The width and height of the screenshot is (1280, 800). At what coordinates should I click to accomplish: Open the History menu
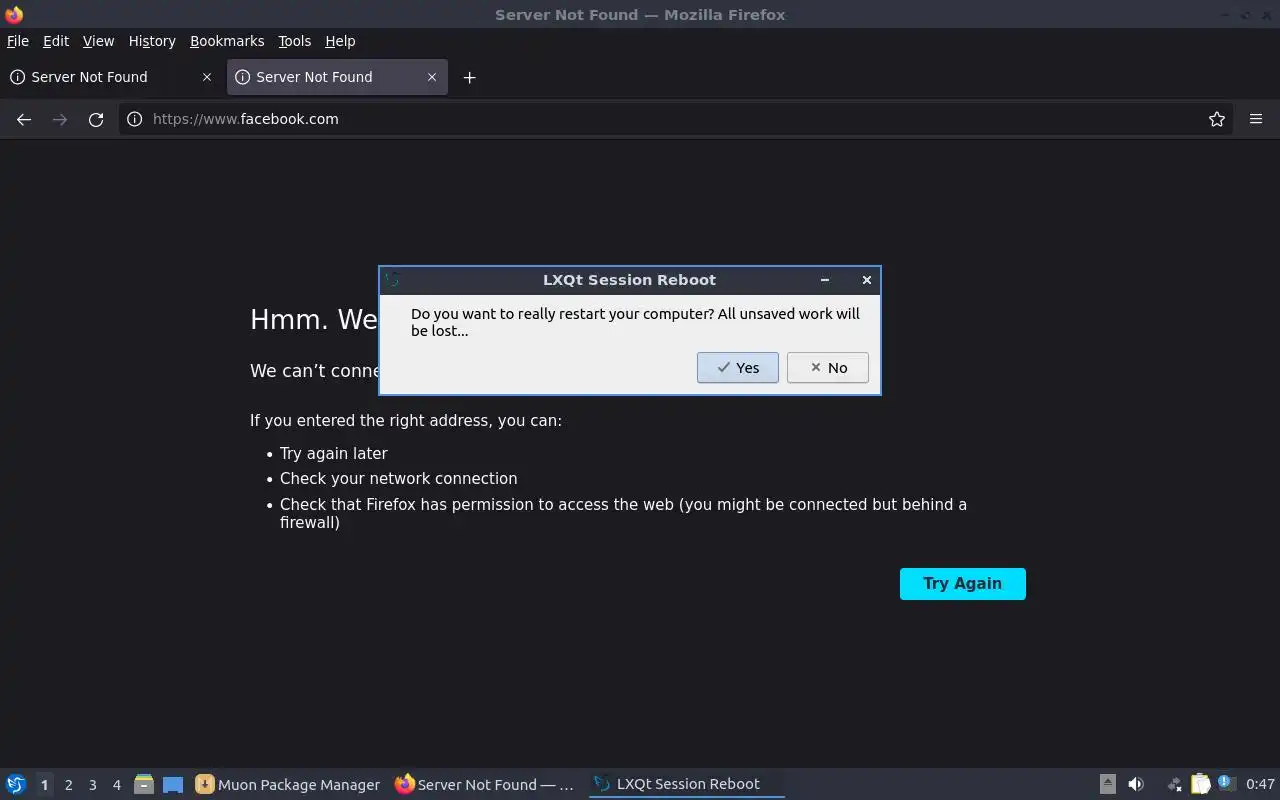coord(152,41)
